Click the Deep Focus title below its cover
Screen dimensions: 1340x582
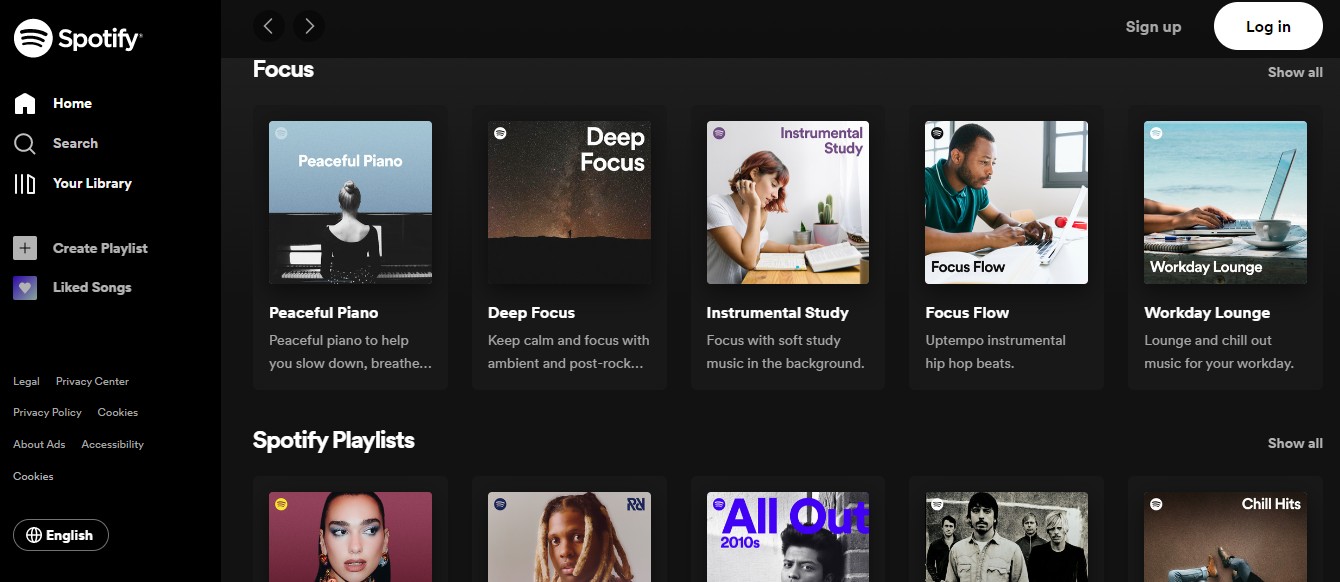pyautogui.click(x=531, y=313)
